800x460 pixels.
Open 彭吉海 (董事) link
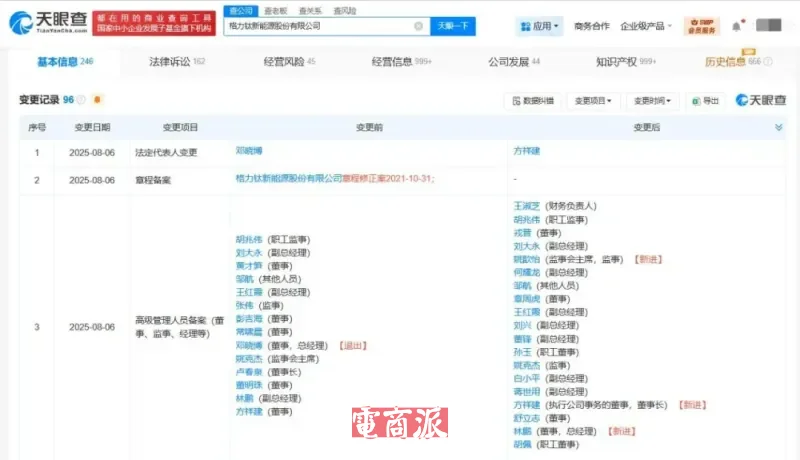tap(249, 319)
